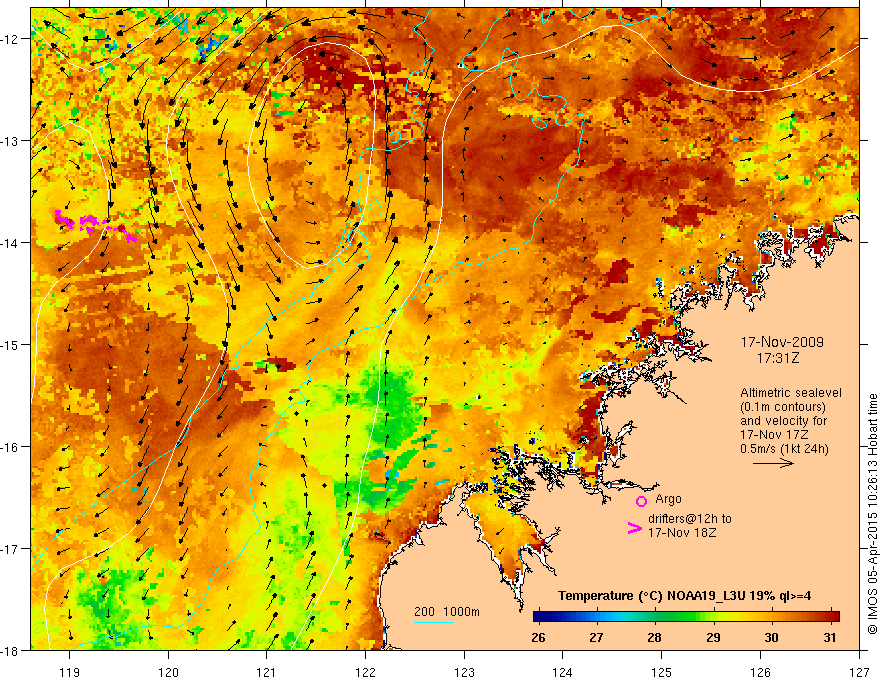Click the latitude axis label -14
The height and width of the screenshot is (680, 880).
tap(10, 242)
